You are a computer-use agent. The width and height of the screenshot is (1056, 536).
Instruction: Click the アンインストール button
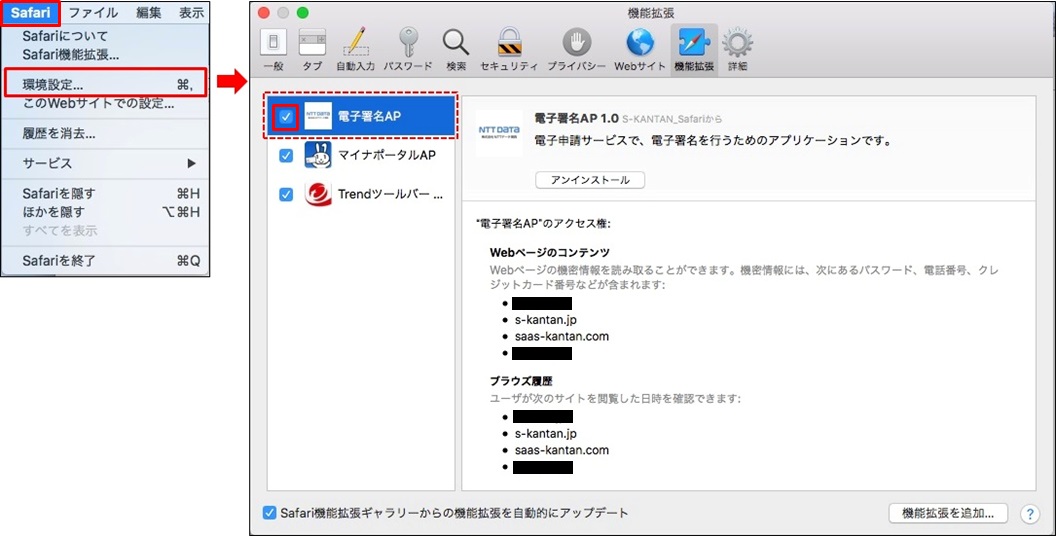click(590, 180)
